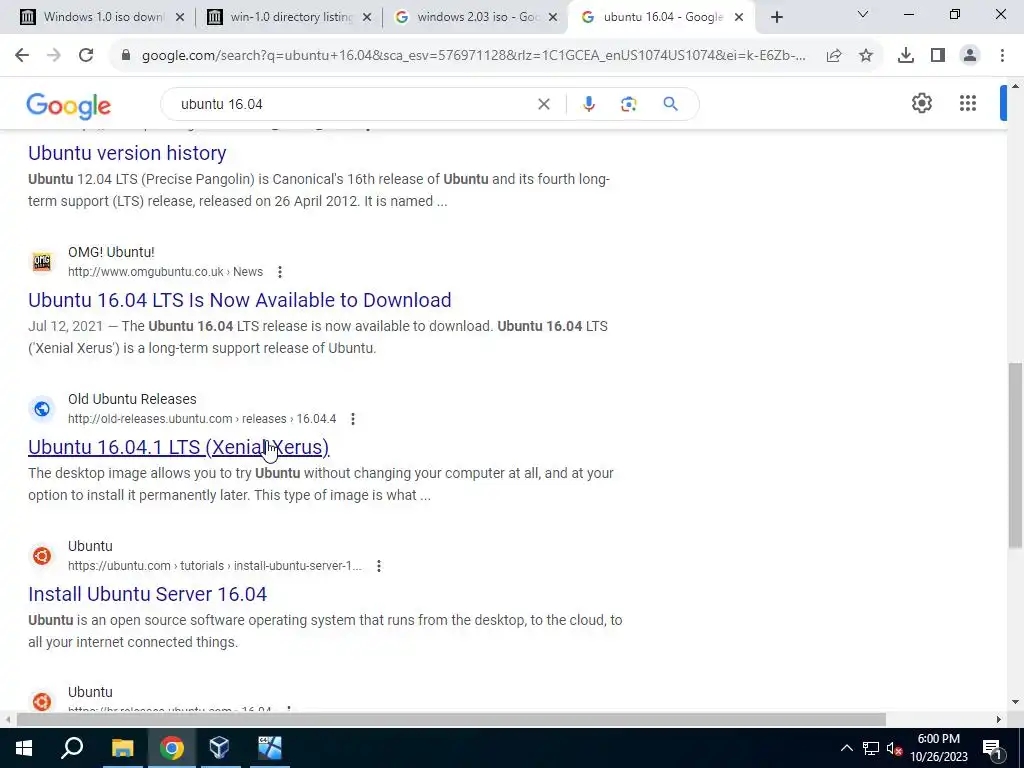Click OMG! Ubuntu! site favicon
The image size is (1024, 768).
(42, 262)
